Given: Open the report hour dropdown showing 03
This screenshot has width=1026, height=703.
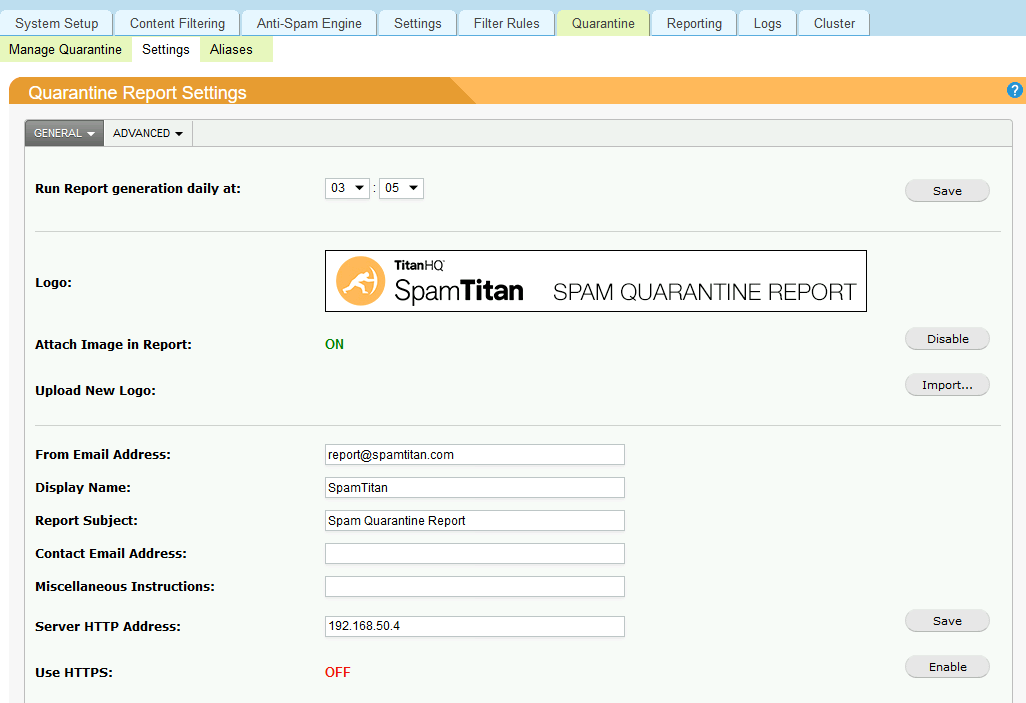Looking at the screenshot, I should click(x=347, y=188).
